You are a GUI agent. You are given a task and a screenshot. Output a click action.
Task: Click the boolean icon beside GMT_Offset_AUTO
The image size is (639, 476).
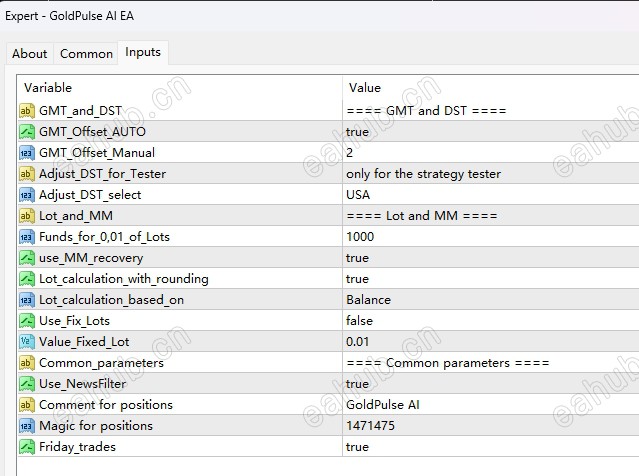26,132
